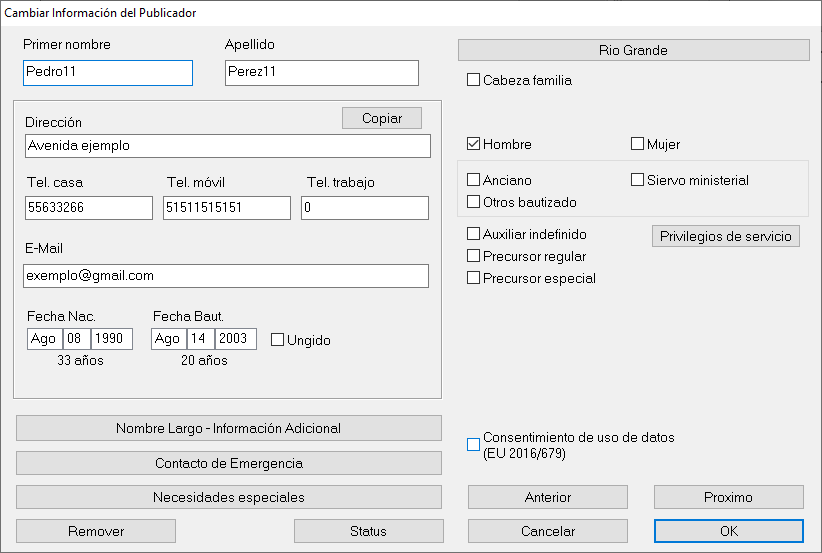Expand Nombre Largo - Información Adicional

pos(228,428)
